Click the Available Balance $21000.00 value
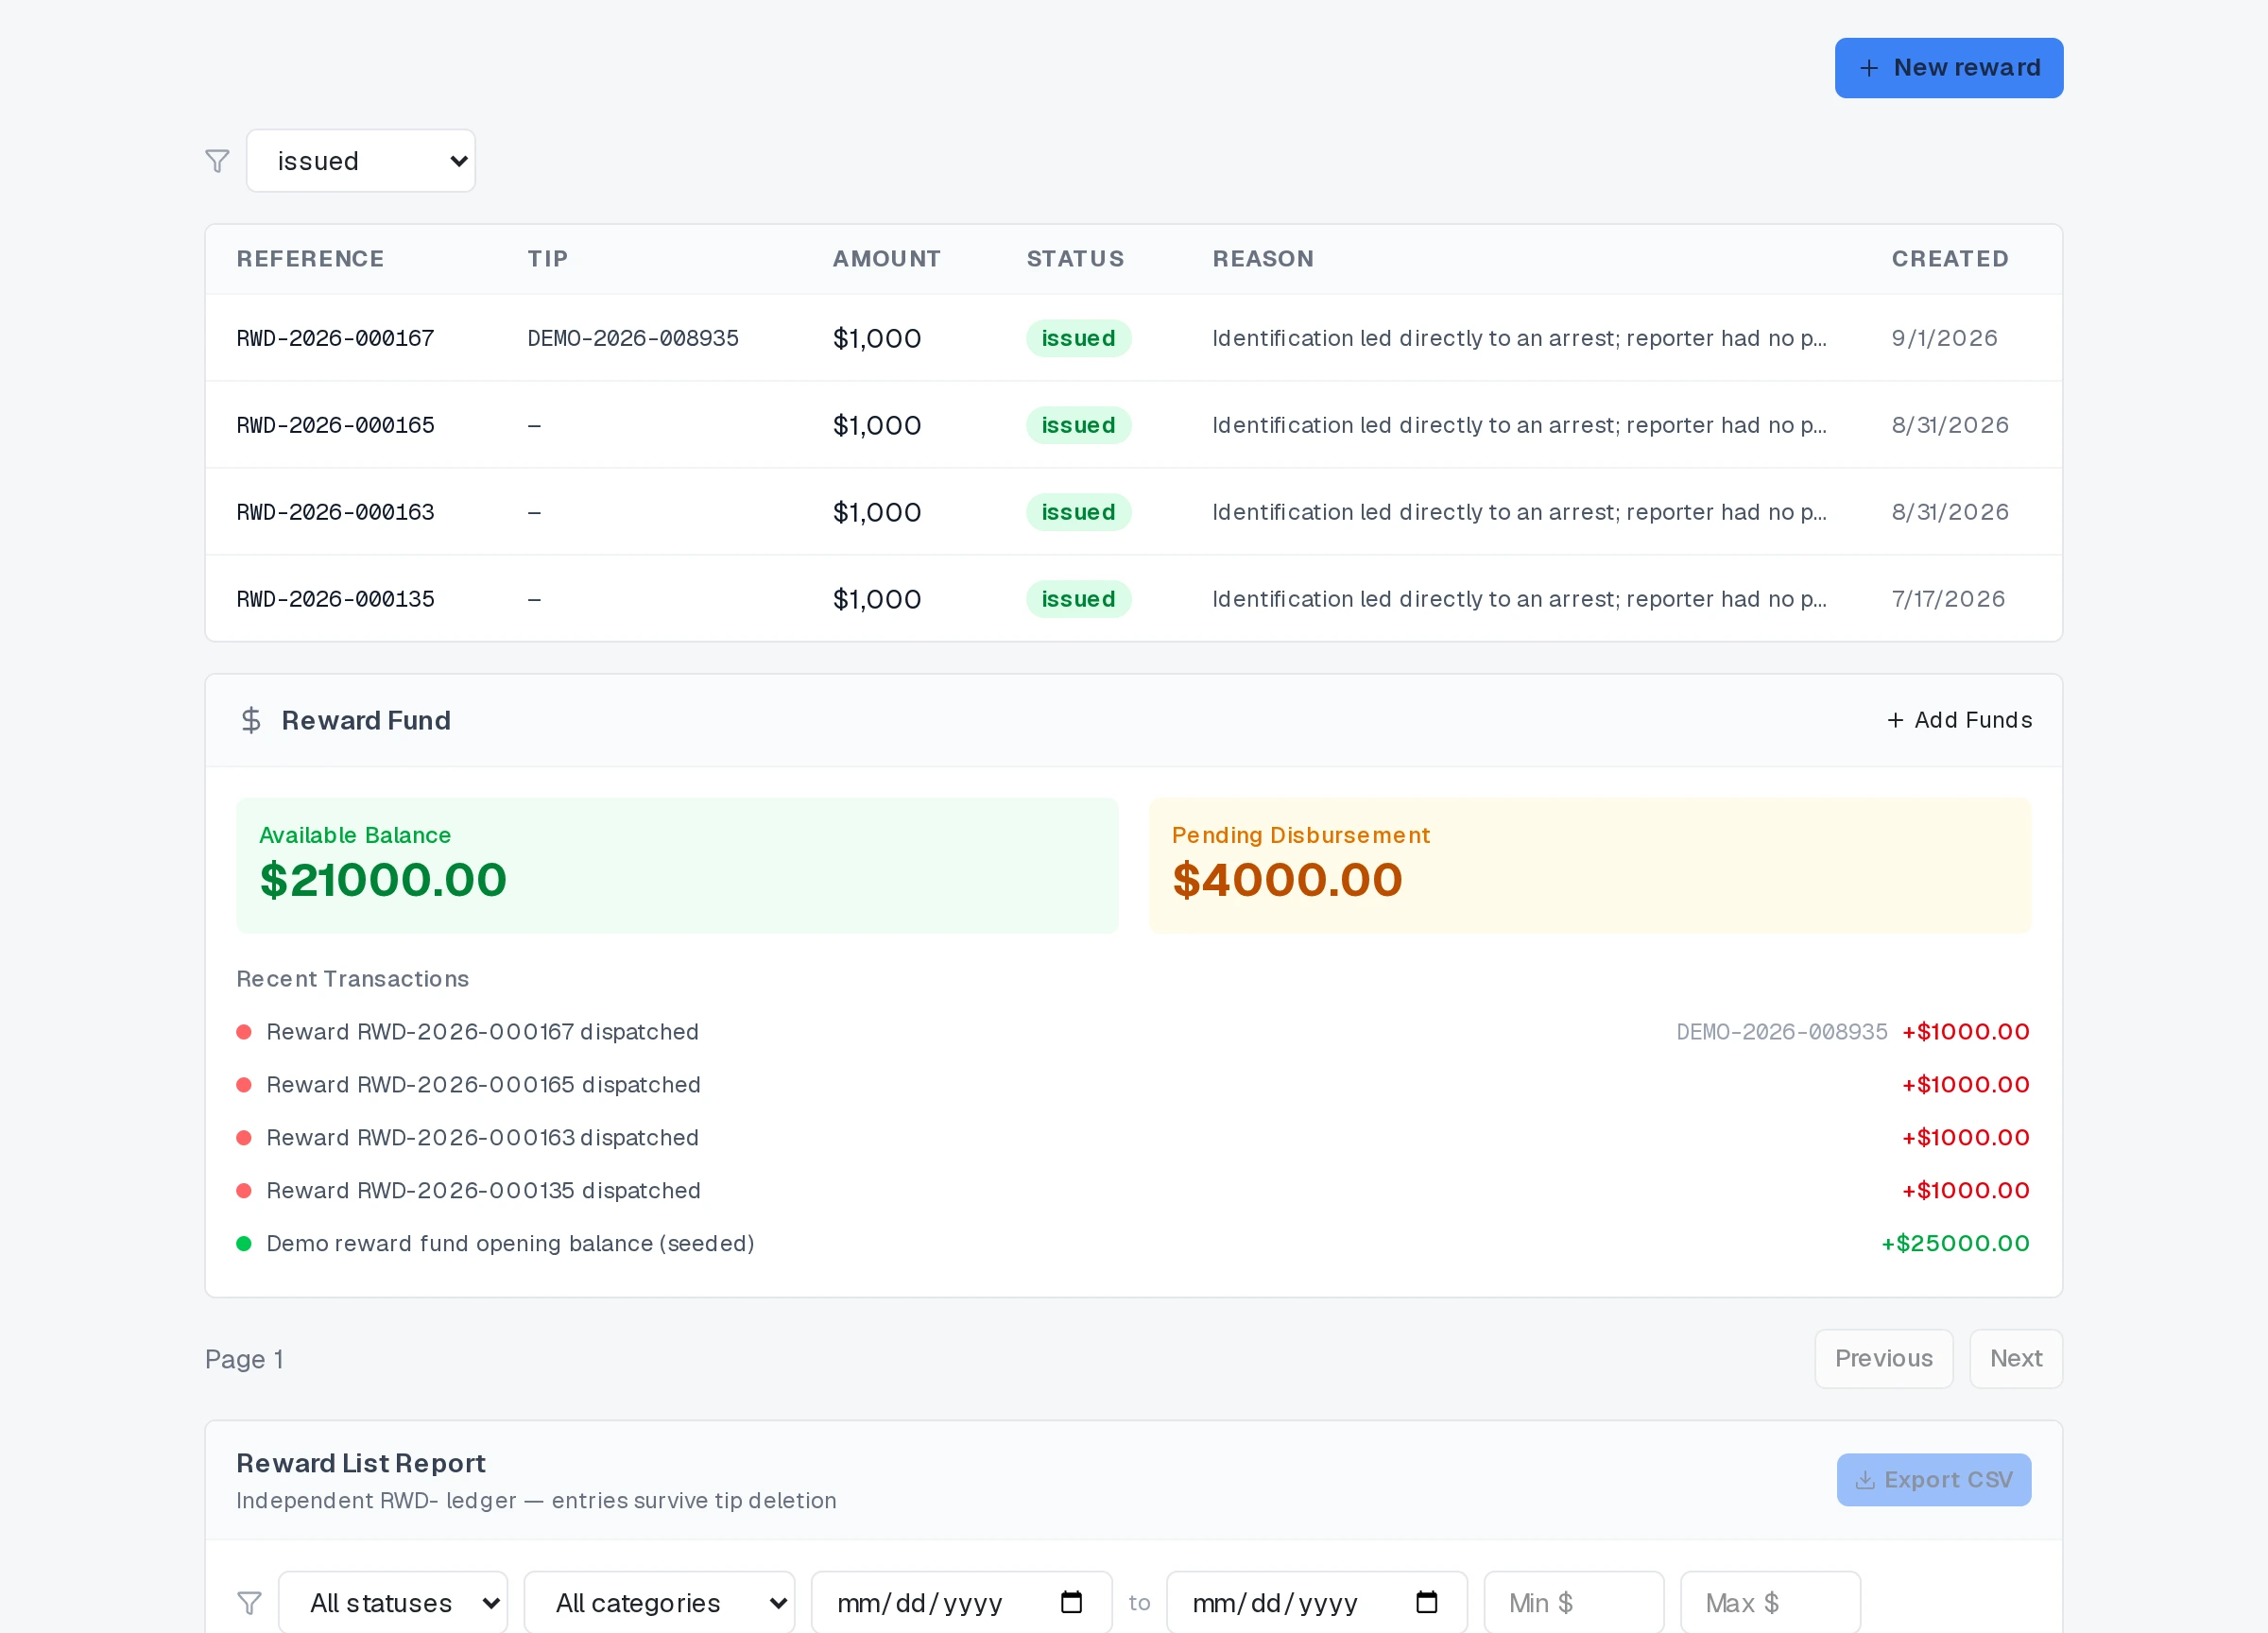The height and width of the screenshot is (1633, 2268). (x=383, y=880)
